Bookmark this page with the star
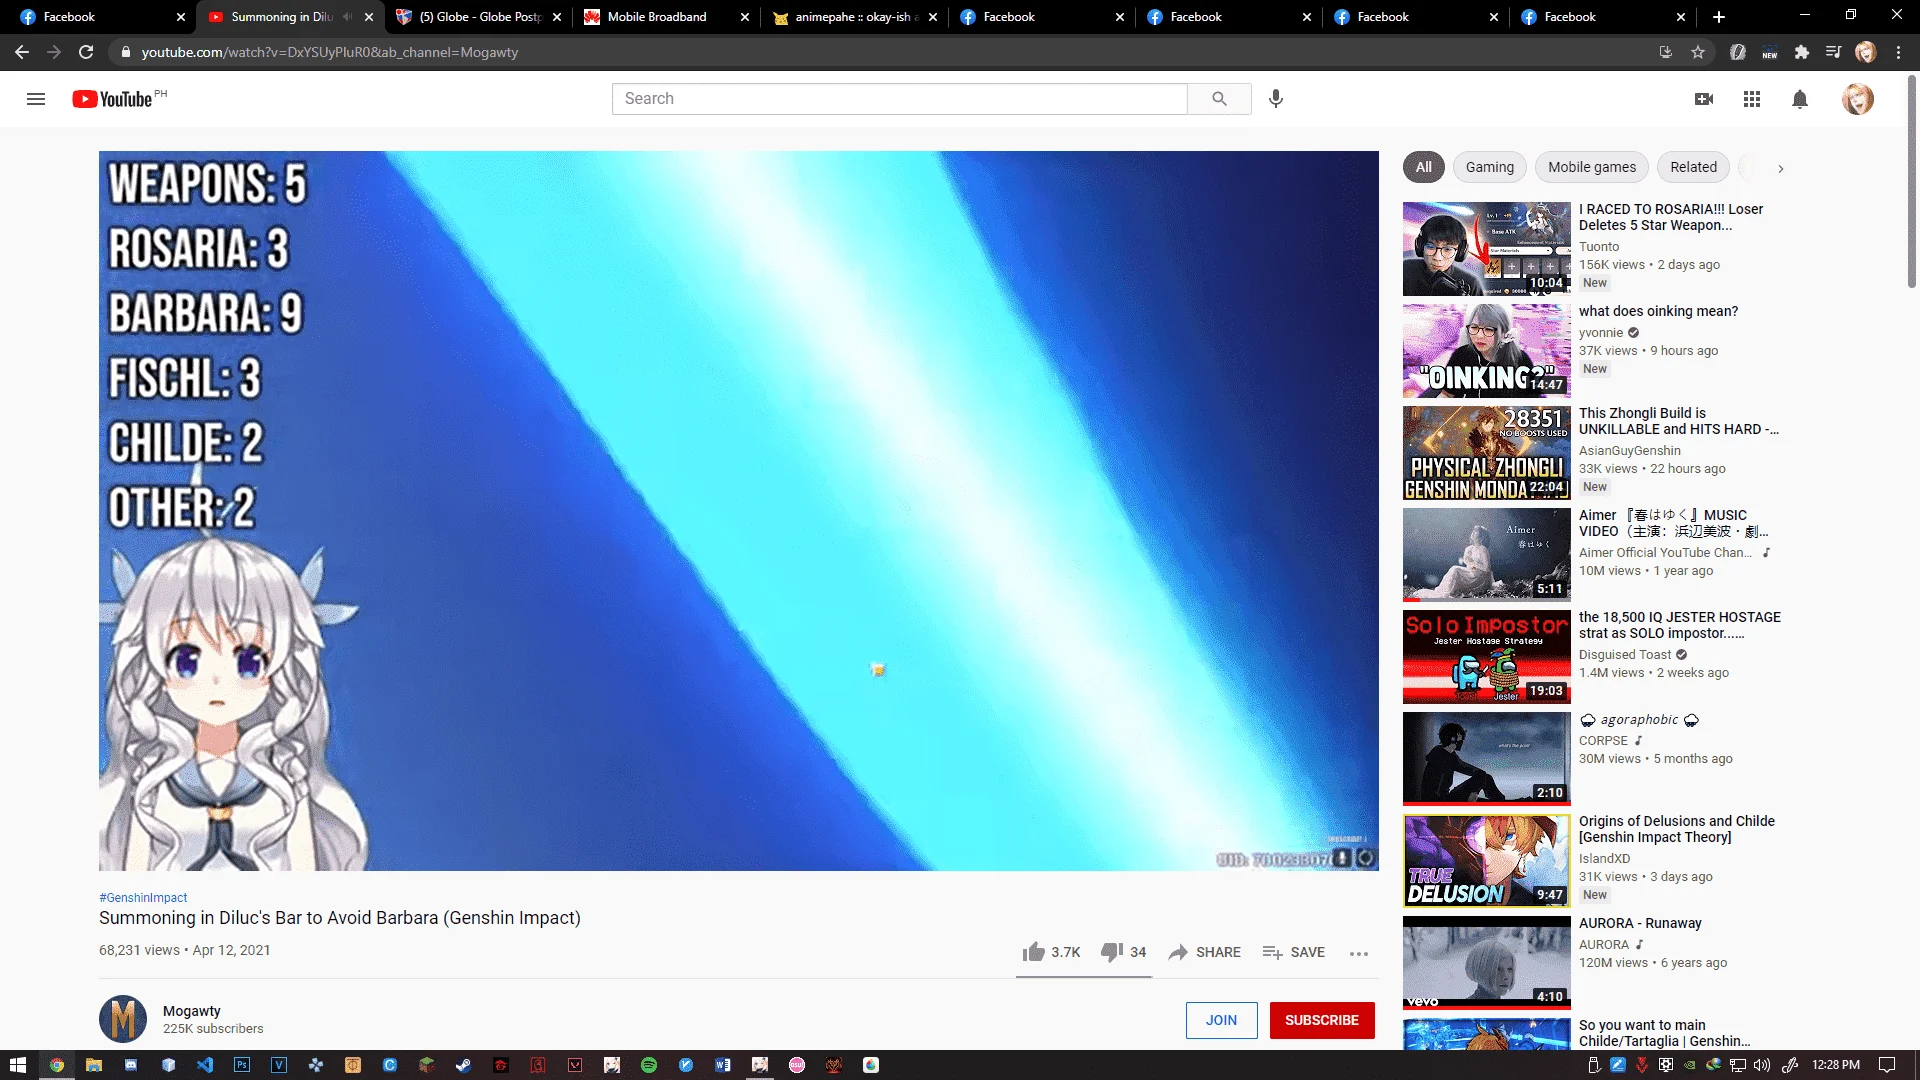Screen dimensions: 1920x1080 pyautogui.click(x=1698, y=52)
